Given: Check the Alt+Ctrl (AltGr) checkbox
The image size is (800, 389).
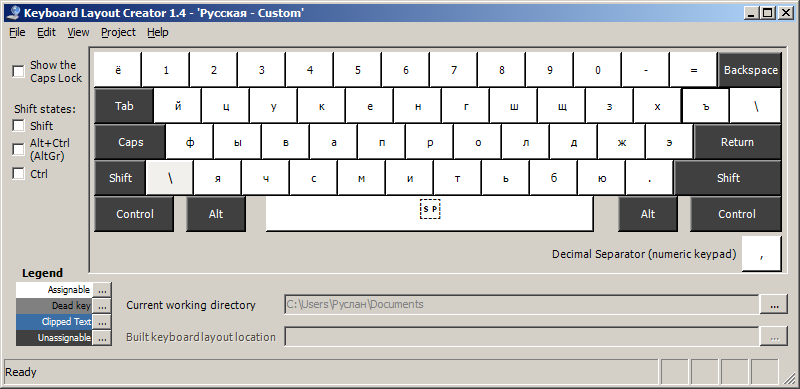Looking at the screenshot, I should 18,150.
